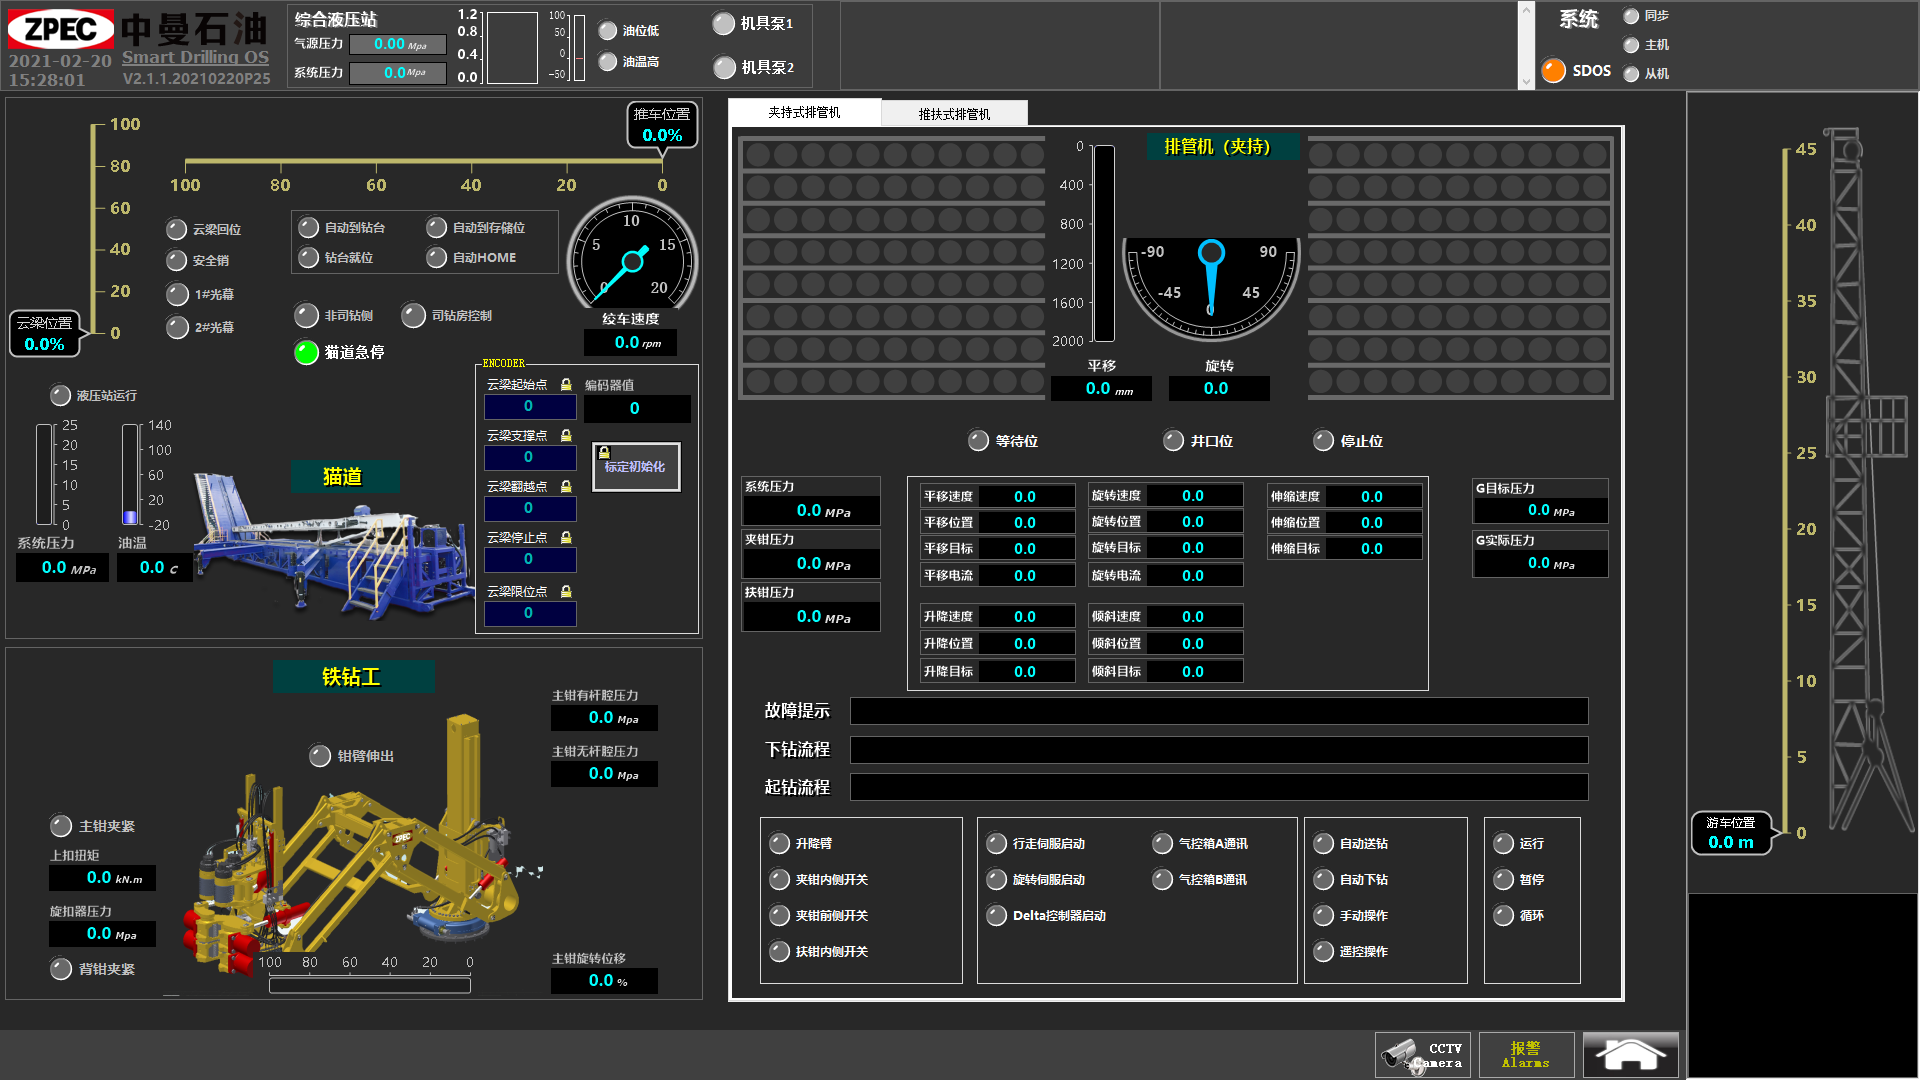Toggle the 自动到钻台 option
Image resolution: width=1920 pixels, height=1080 pixels.
pos(309,228)
